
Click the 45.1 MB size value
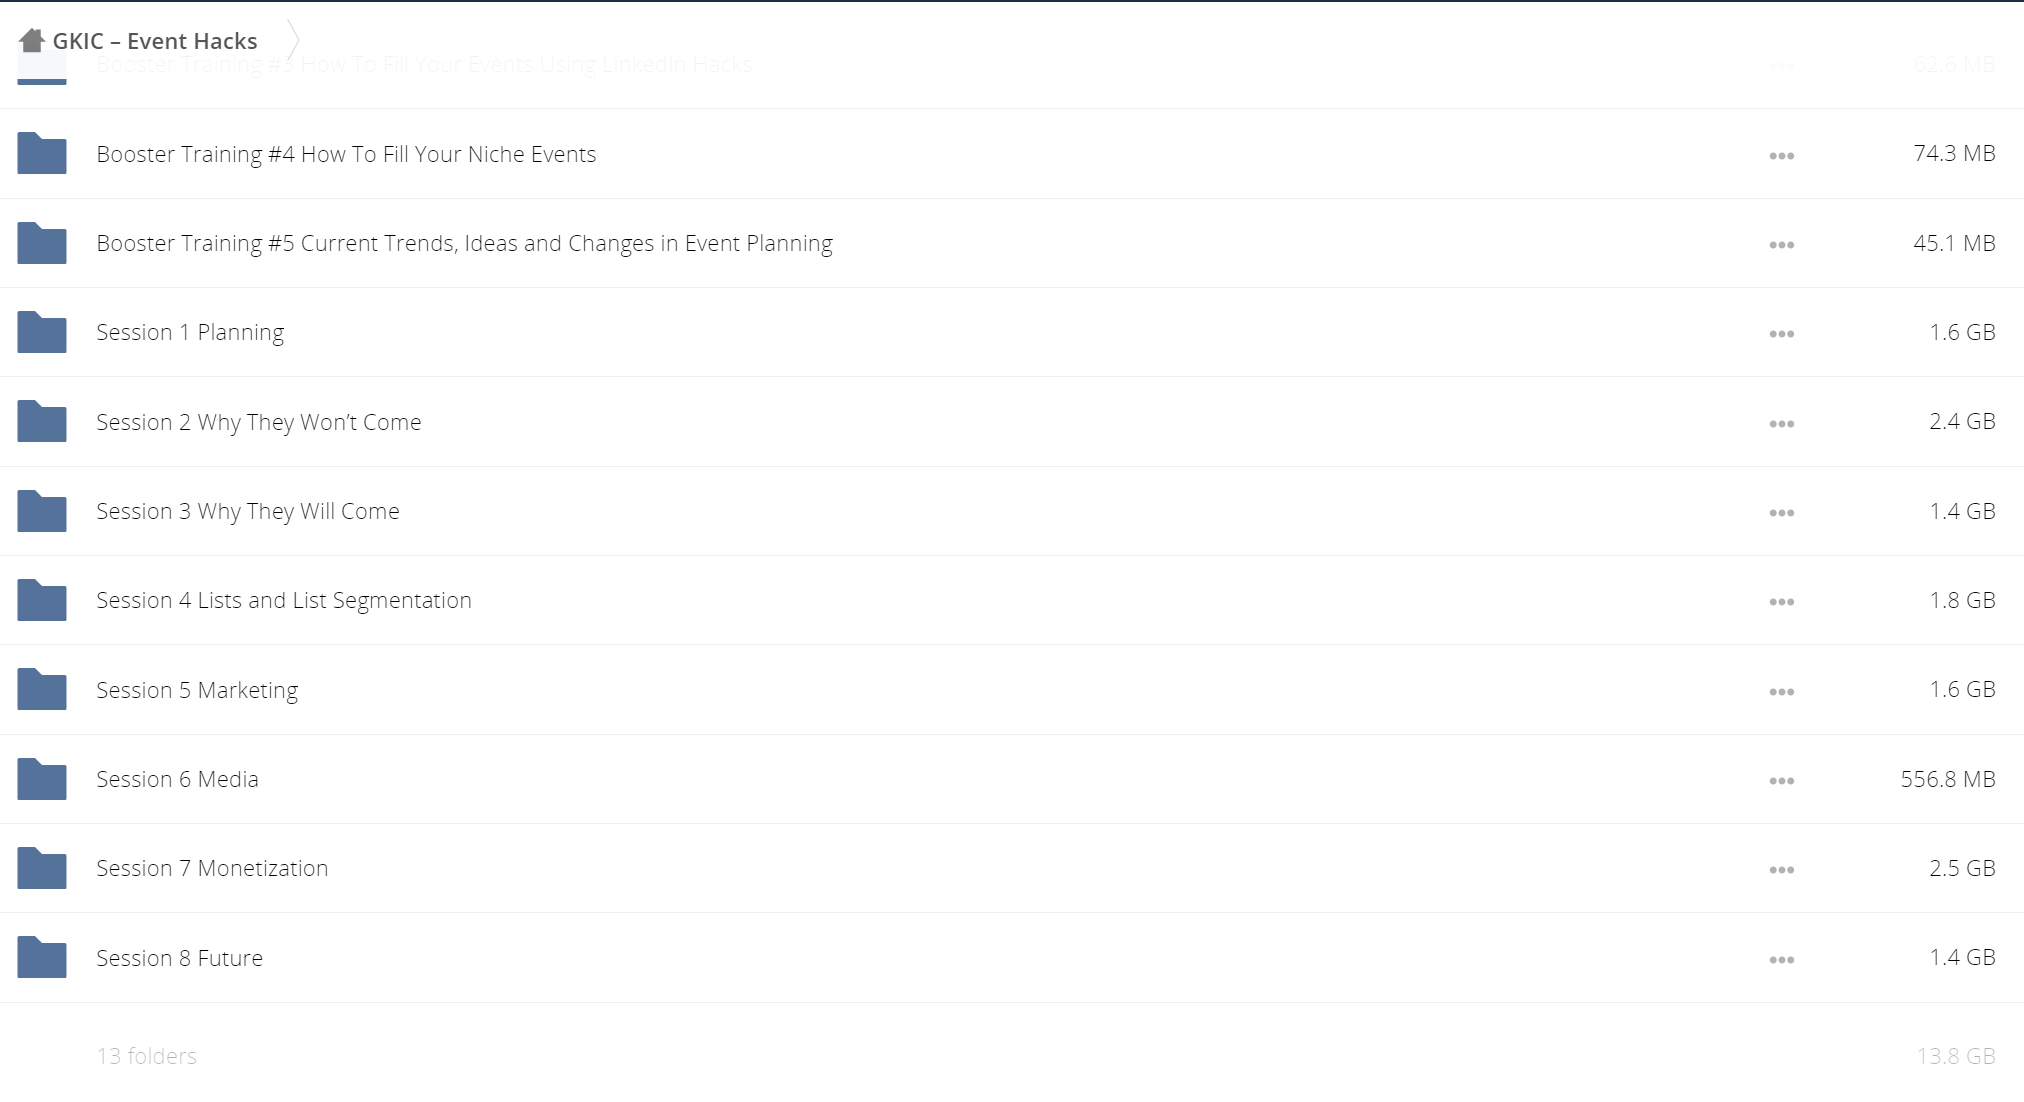pos(1954,243)
